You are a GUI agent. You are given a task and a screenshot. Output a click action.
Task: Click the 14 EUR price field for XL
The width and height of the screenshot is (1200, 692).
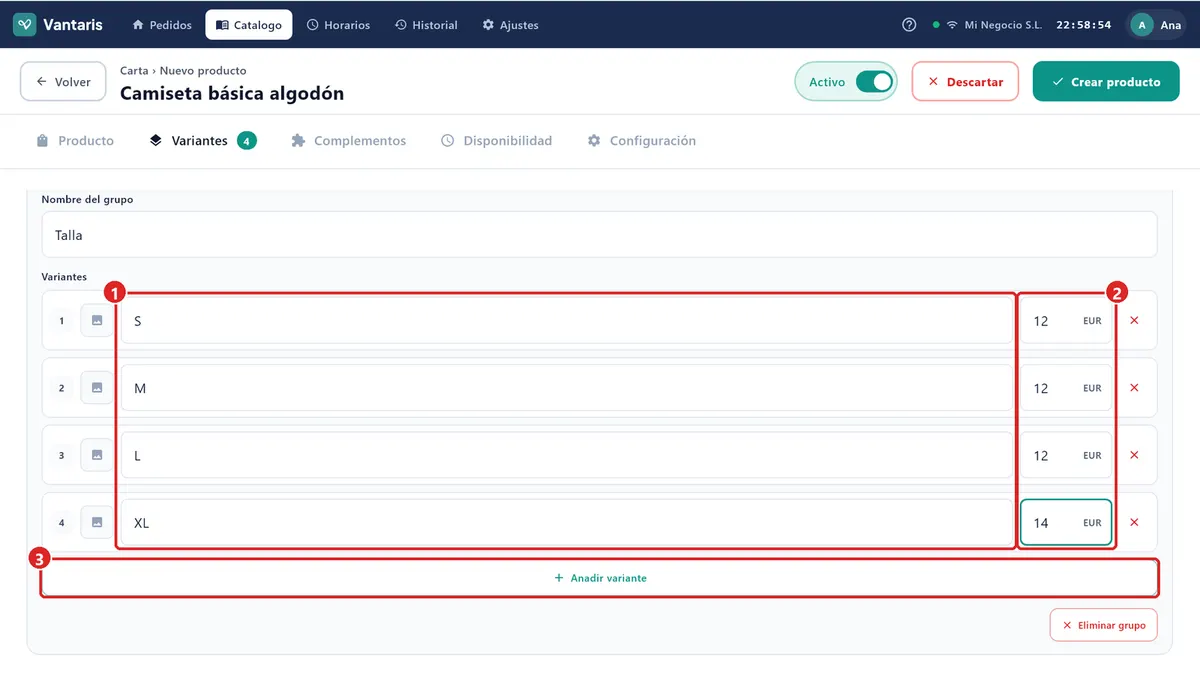[1066, 522]
